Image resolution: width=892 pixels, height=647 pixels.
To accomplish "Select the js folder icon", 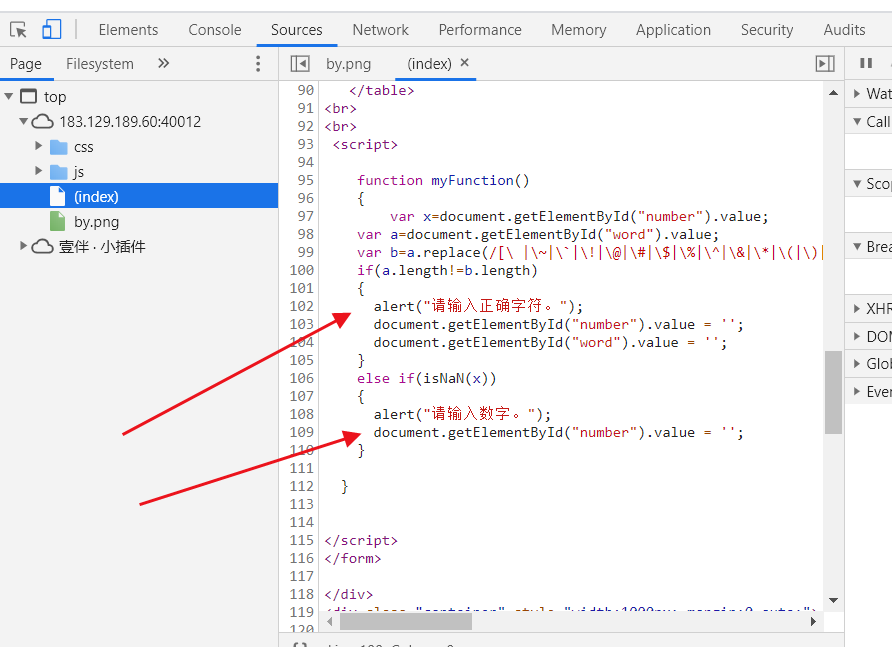I will click(59, 172).
